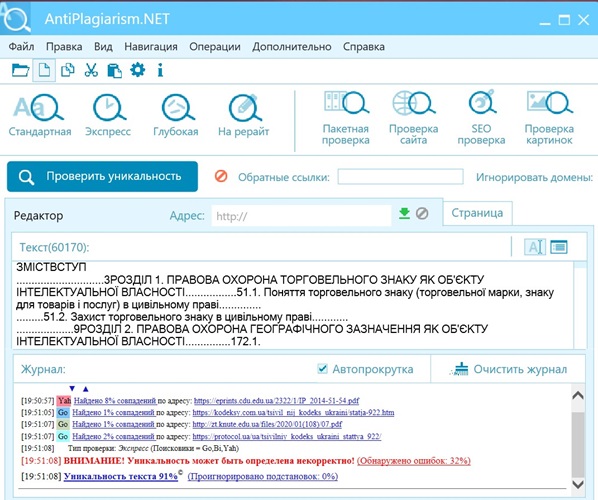Jump to next match with down triangle
Screen dimensions: 598x500
click(x=72, y=389)
